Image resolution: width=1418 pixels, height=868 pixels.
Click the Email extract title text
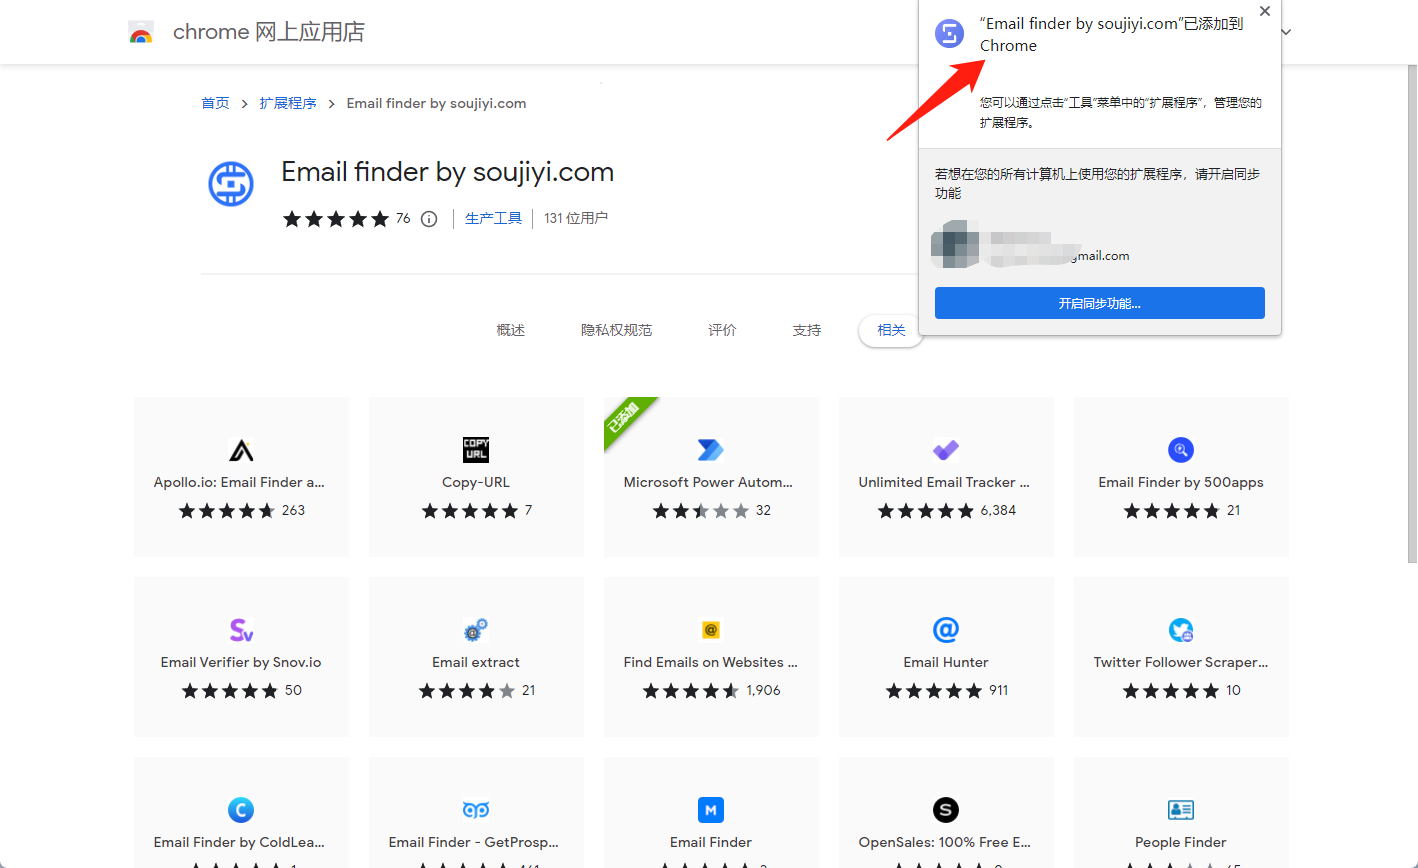click(x=476, y=662)
